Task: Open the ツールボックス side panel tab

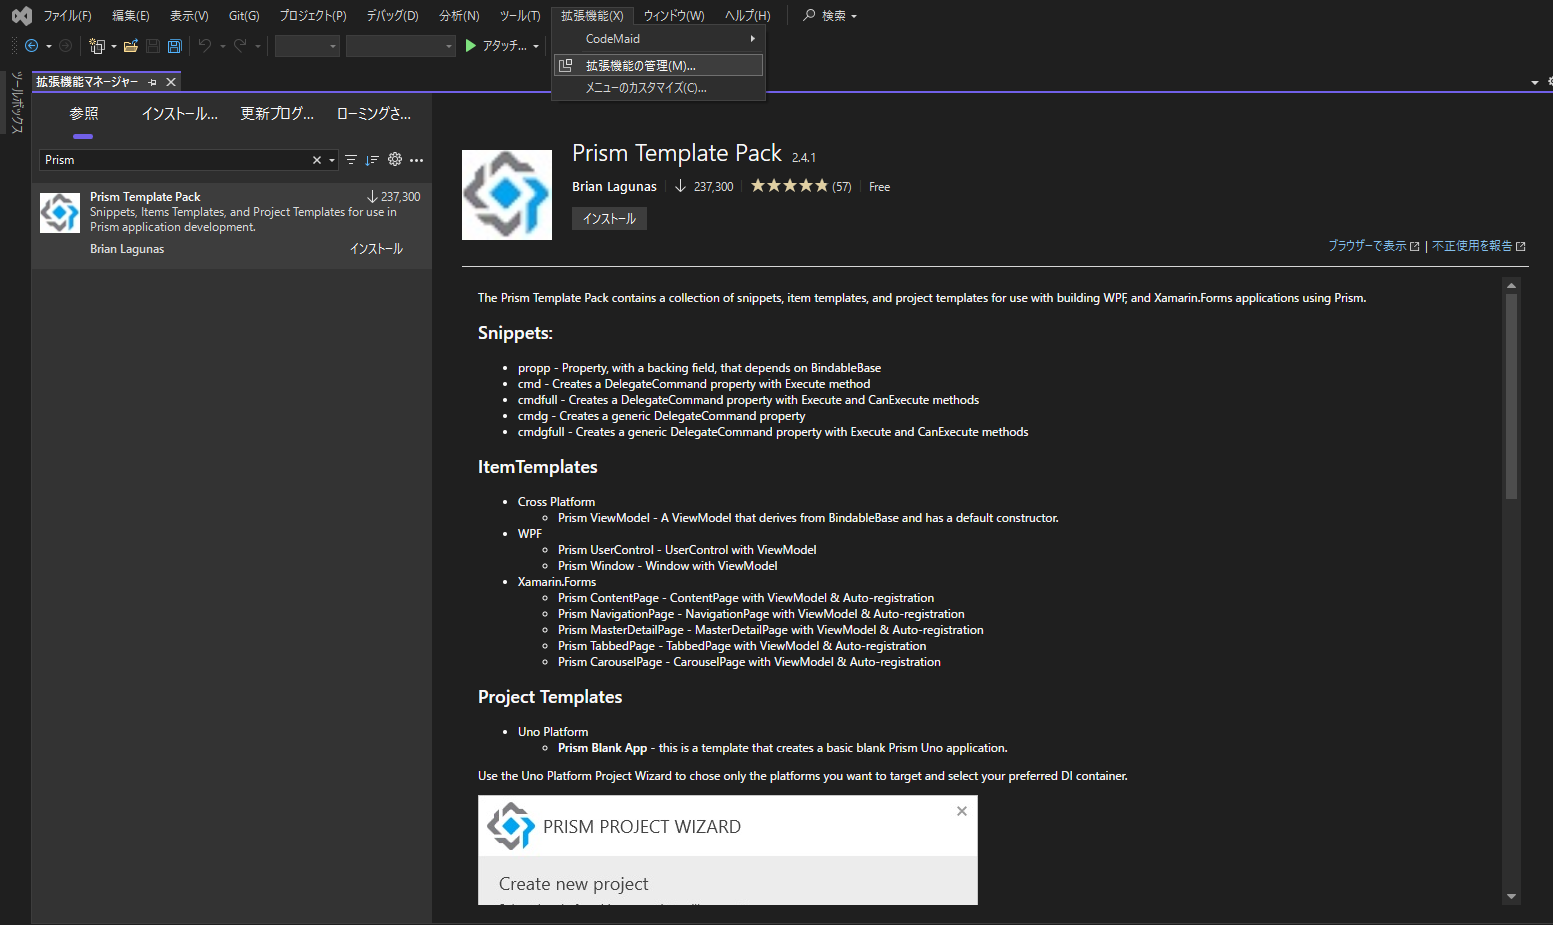Action: tap(16, 102)
